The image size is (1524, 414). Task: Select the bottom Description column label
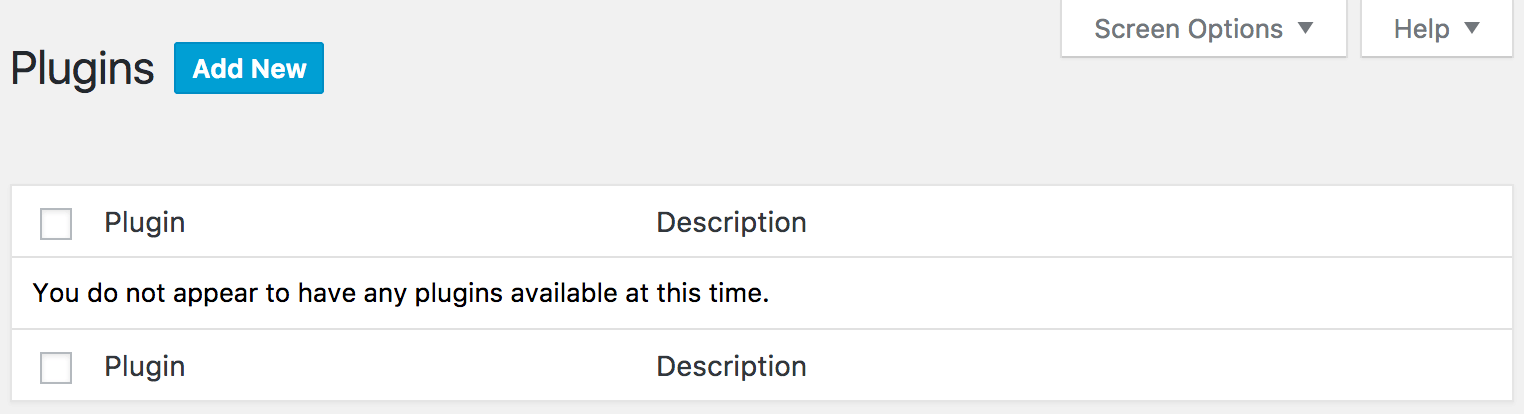731,367
